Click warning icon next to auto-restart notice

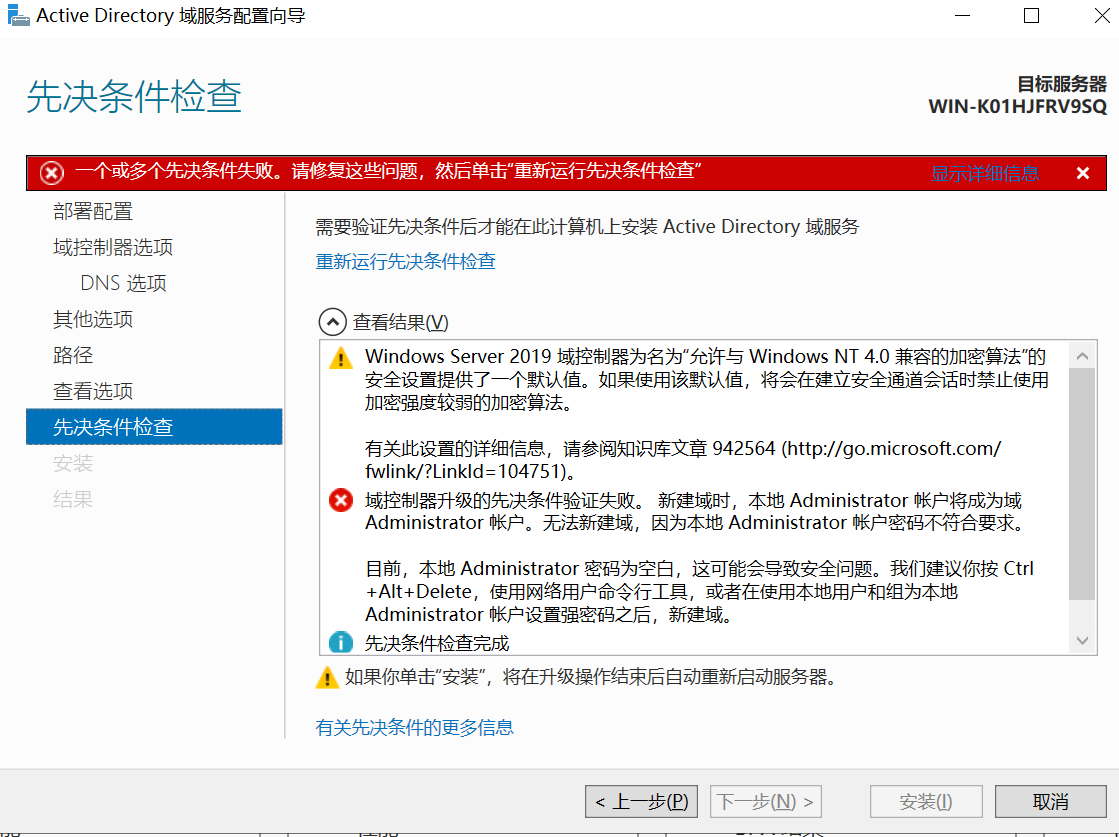327,677
